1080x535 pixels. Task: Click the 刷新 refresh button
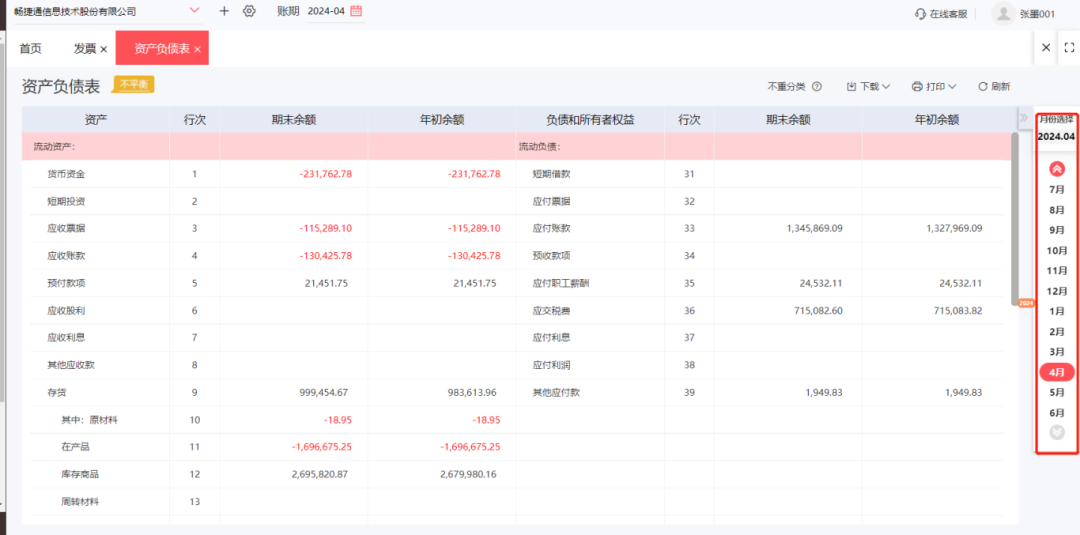point(994,87)
